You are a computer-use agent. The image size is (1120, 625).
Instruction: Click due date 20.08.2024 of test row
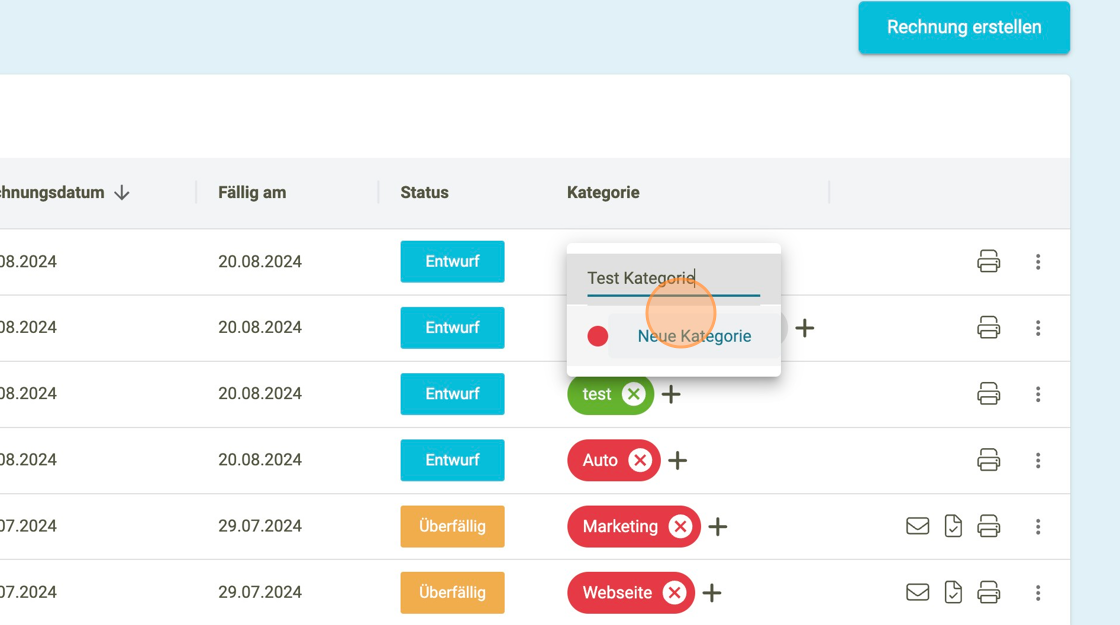tap(260, 394)
